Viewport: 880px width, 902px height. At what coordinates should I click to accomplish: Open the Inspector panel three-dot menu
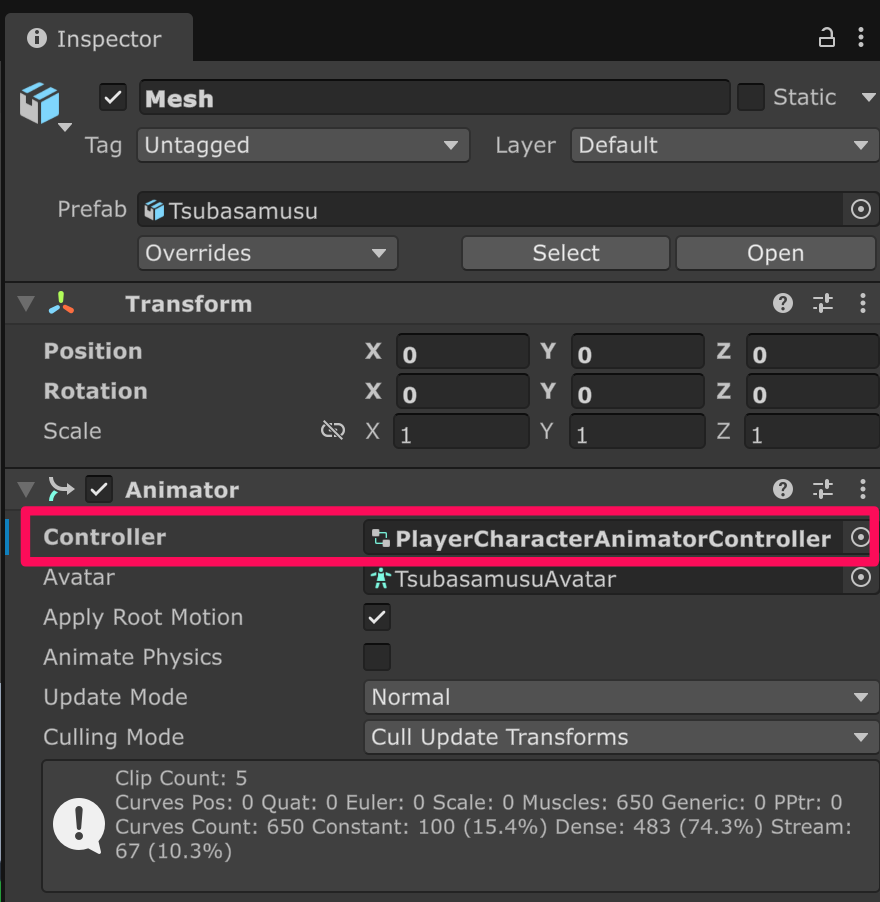861,38
